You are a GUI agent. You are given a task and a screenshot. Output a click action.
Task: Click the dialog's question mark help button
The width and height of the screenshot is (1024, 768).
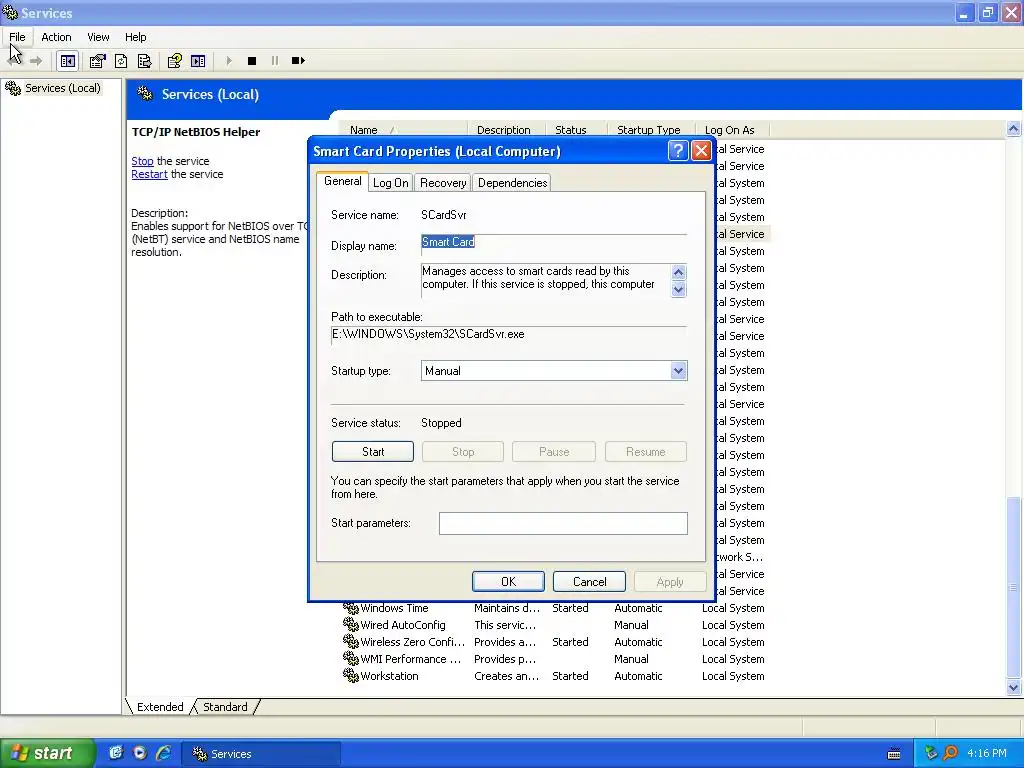tap(678, 151)
